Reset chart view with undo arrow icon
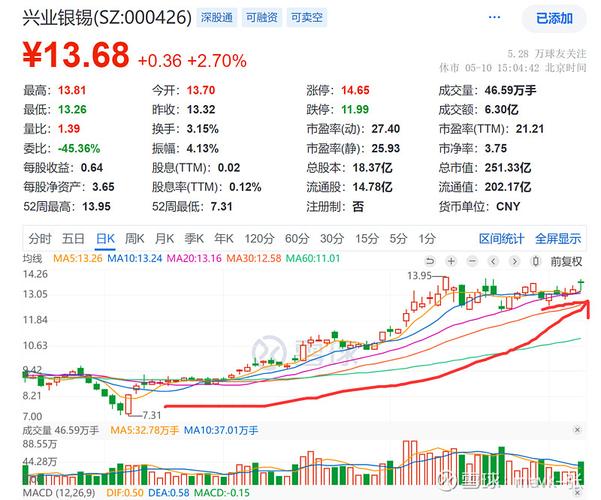601x500 pixels. point(430,262)
